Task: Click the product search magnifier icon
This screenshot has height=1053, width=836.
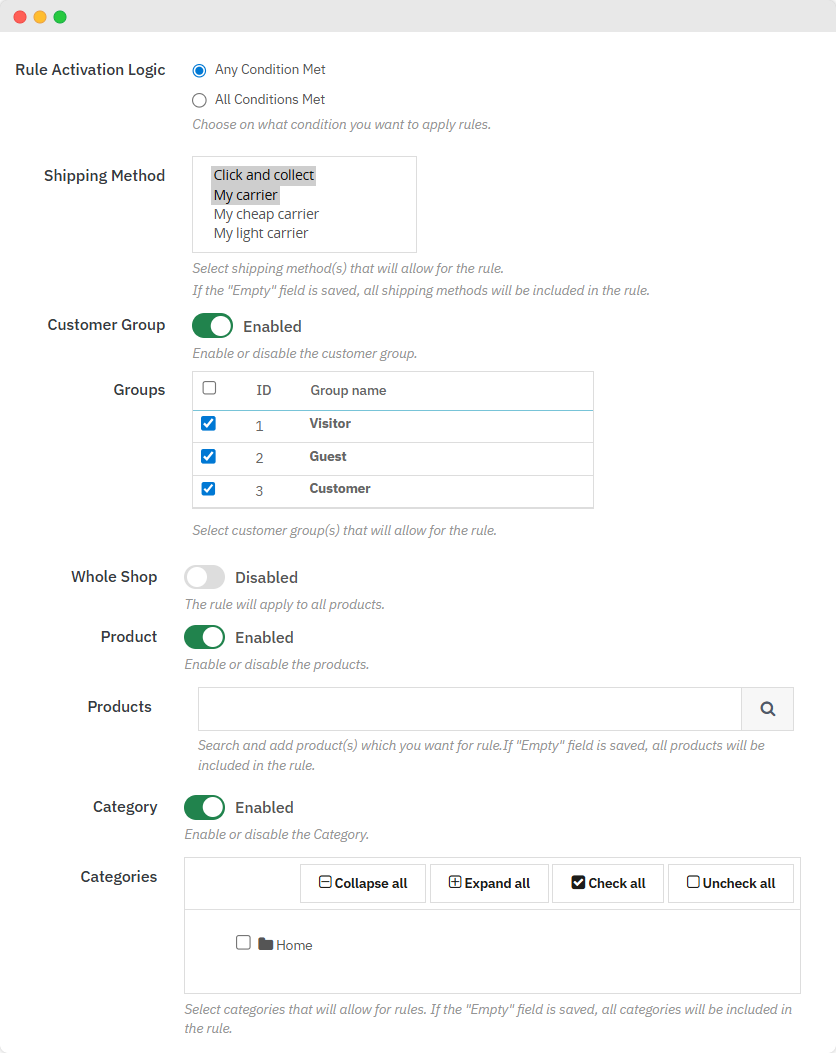Action: tap(767, 709)
